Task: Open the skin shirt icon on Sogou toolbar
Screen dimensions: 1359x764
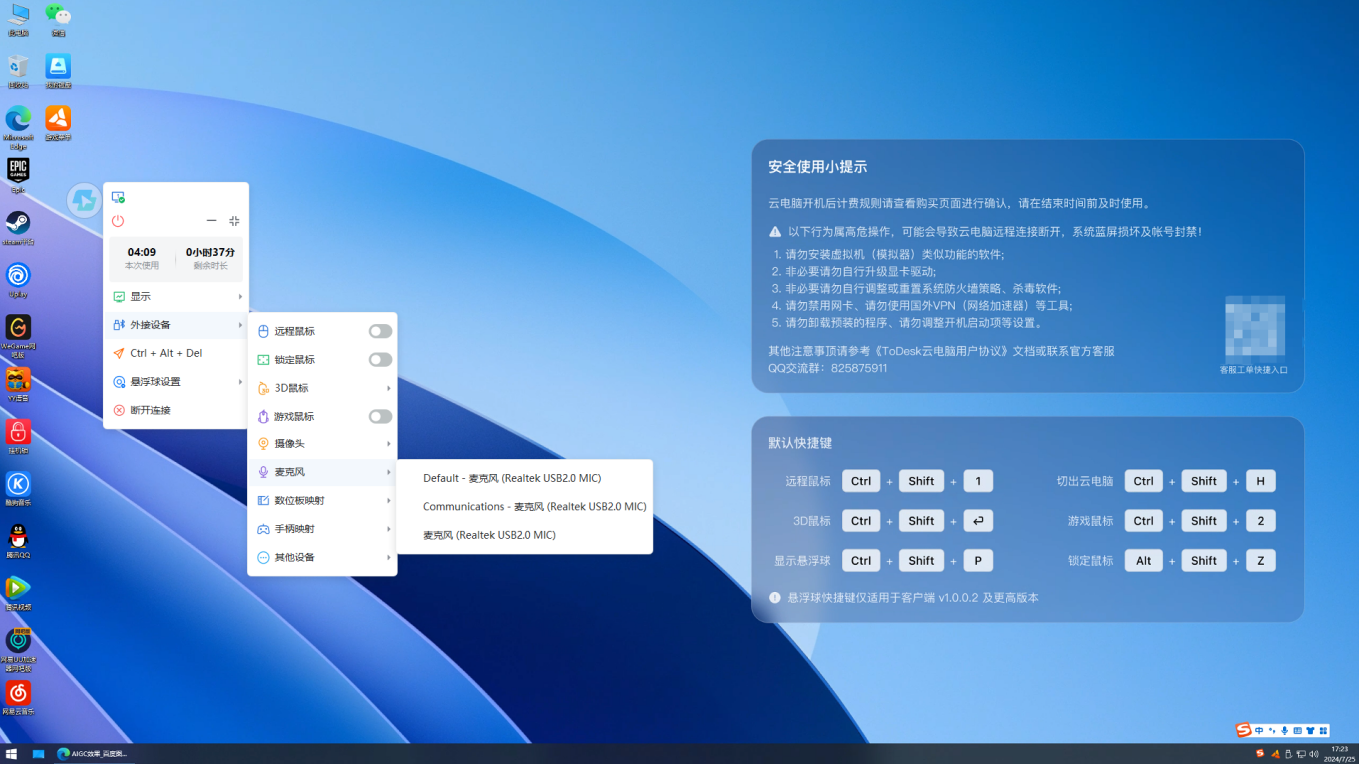Action: click(x=1310, y=731)
